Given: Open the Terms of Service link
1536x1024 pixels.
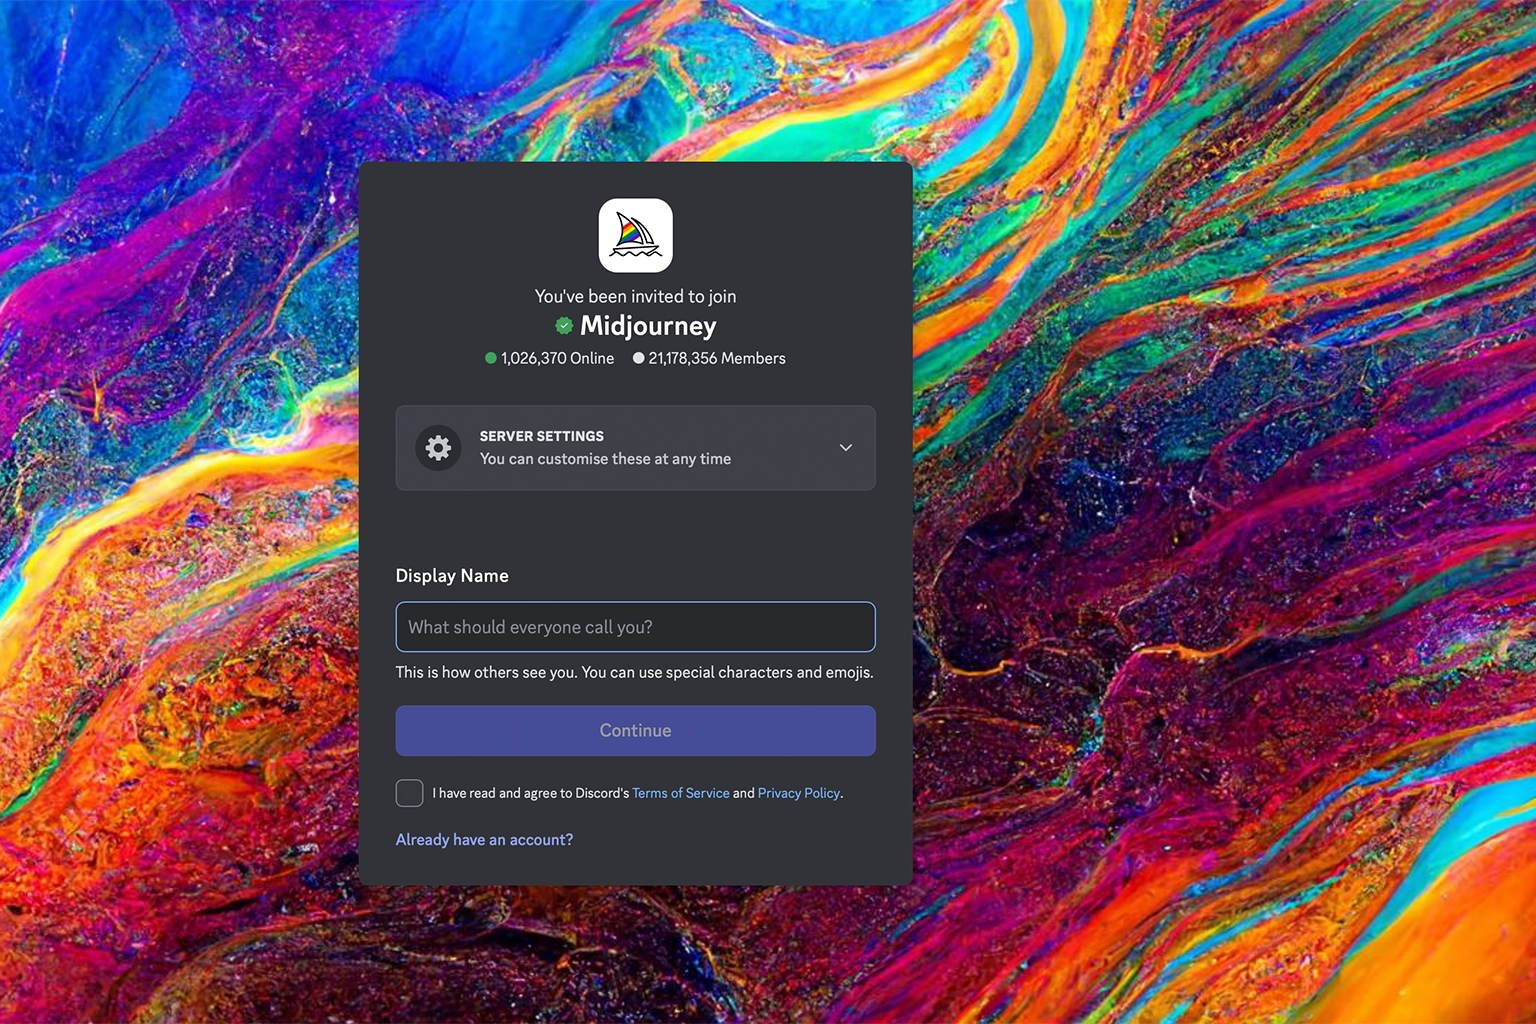Looking at the screenshot, I should pyautogui.click(x=680, y=793).
